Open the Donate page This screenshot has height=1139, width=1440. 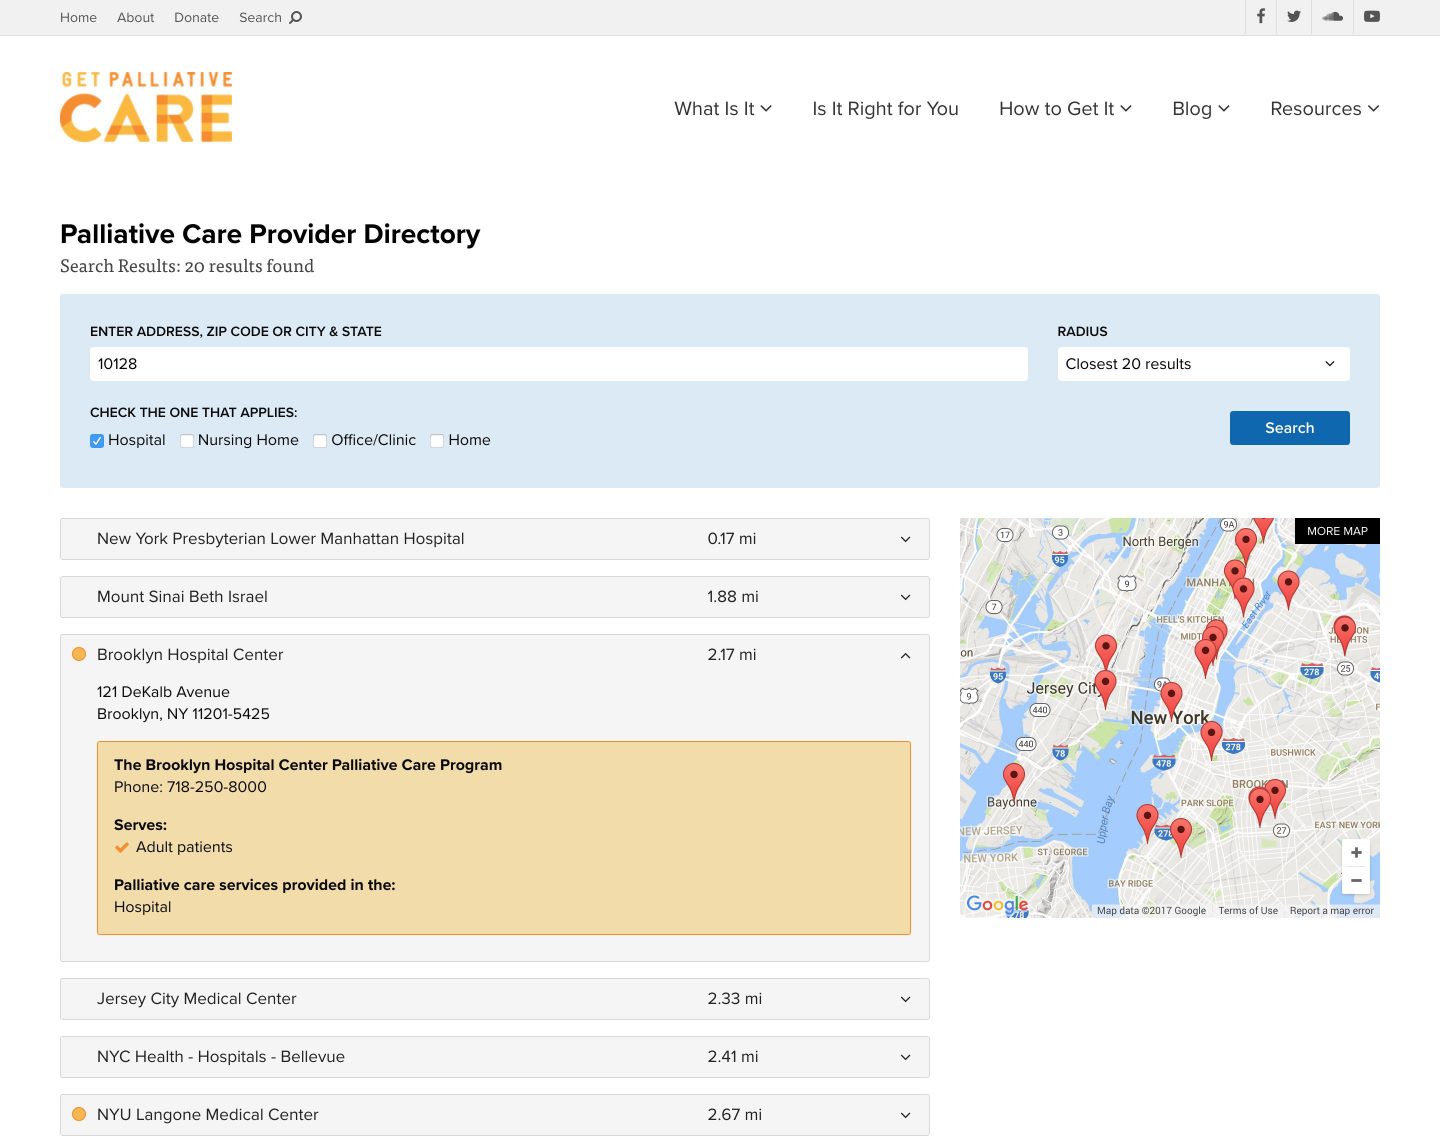coord(196,17)
